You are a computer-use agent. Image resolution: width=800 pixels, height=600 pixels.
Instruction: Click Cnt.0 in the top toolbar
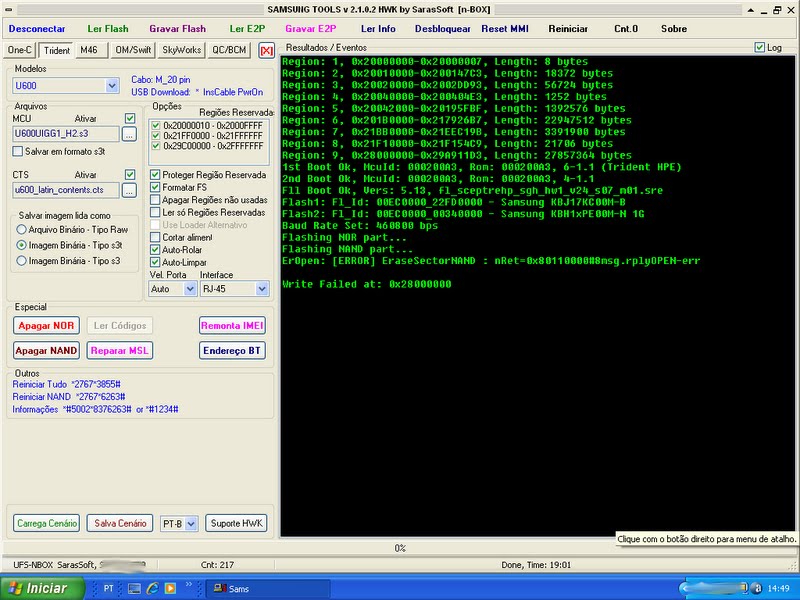[626, 29]
